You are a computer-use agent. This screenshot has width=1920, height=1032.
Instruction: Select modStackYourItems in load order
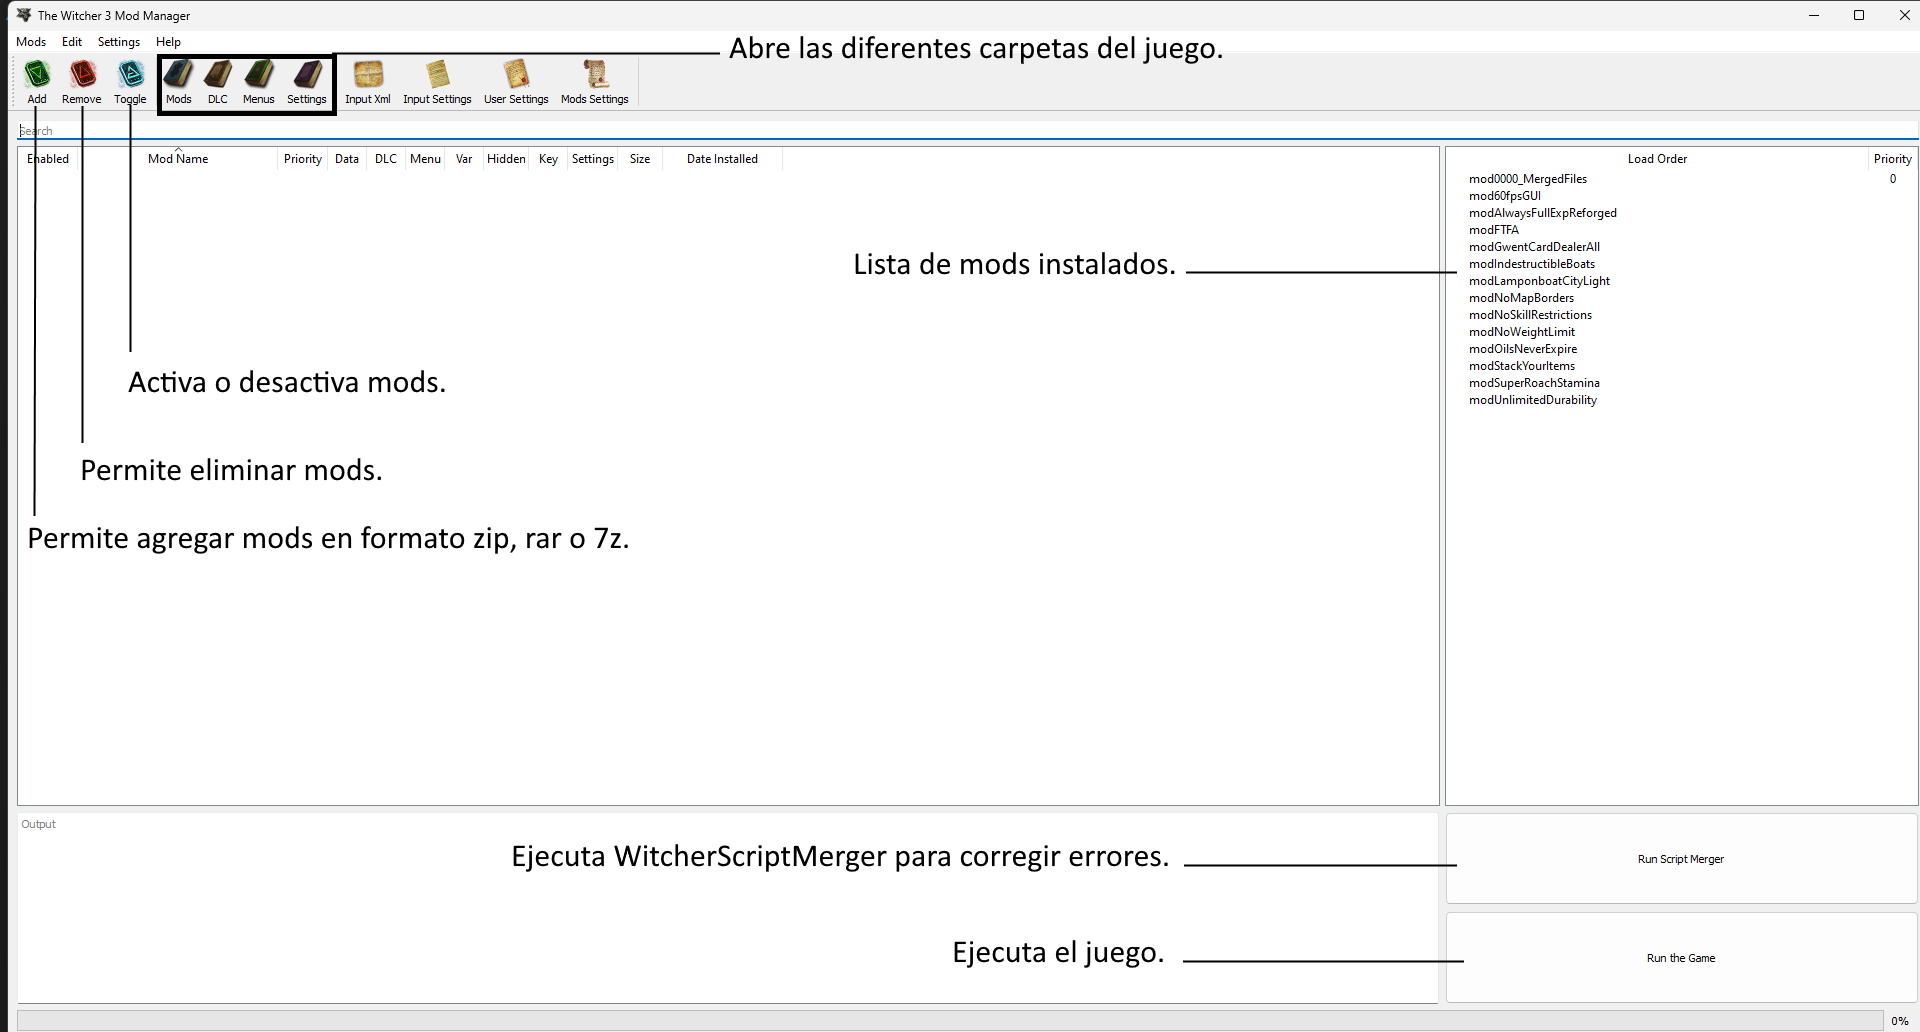[x=1522, y=366]
